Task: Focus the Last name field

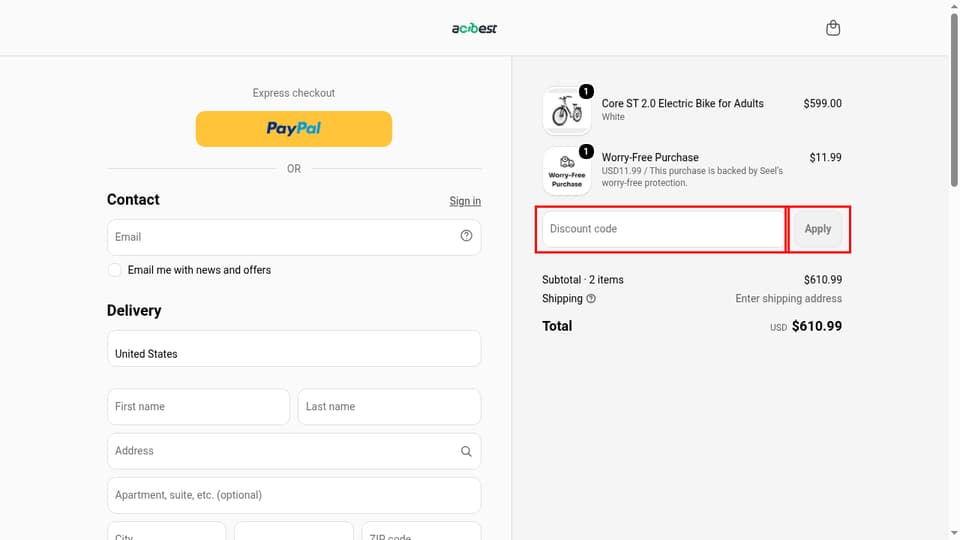Action: [x=389, y=407]
